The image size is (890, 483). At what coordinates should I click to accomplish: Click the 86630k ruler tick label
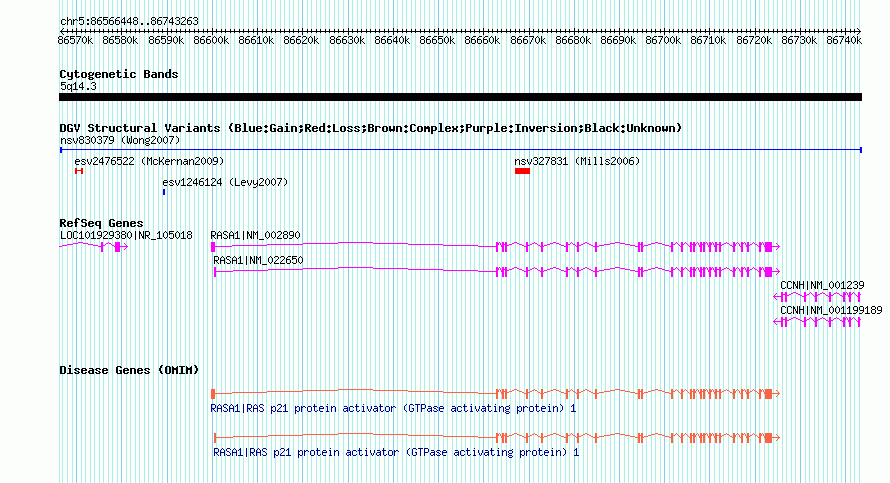[347, 41]
